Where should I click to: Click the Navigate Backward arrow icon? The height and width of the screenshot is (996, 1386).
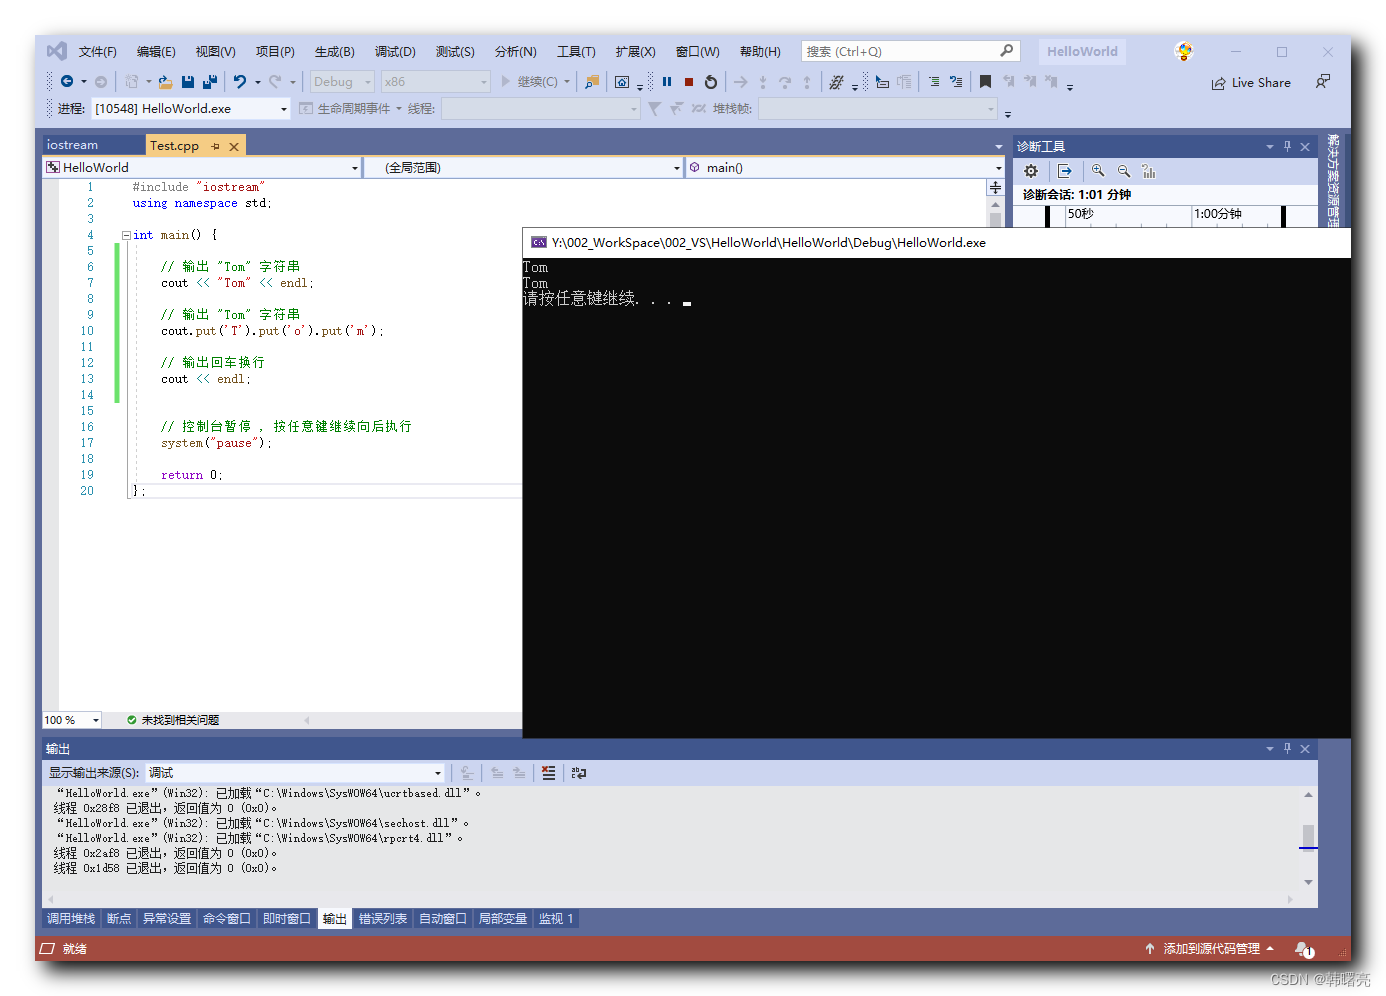[67, 82]
